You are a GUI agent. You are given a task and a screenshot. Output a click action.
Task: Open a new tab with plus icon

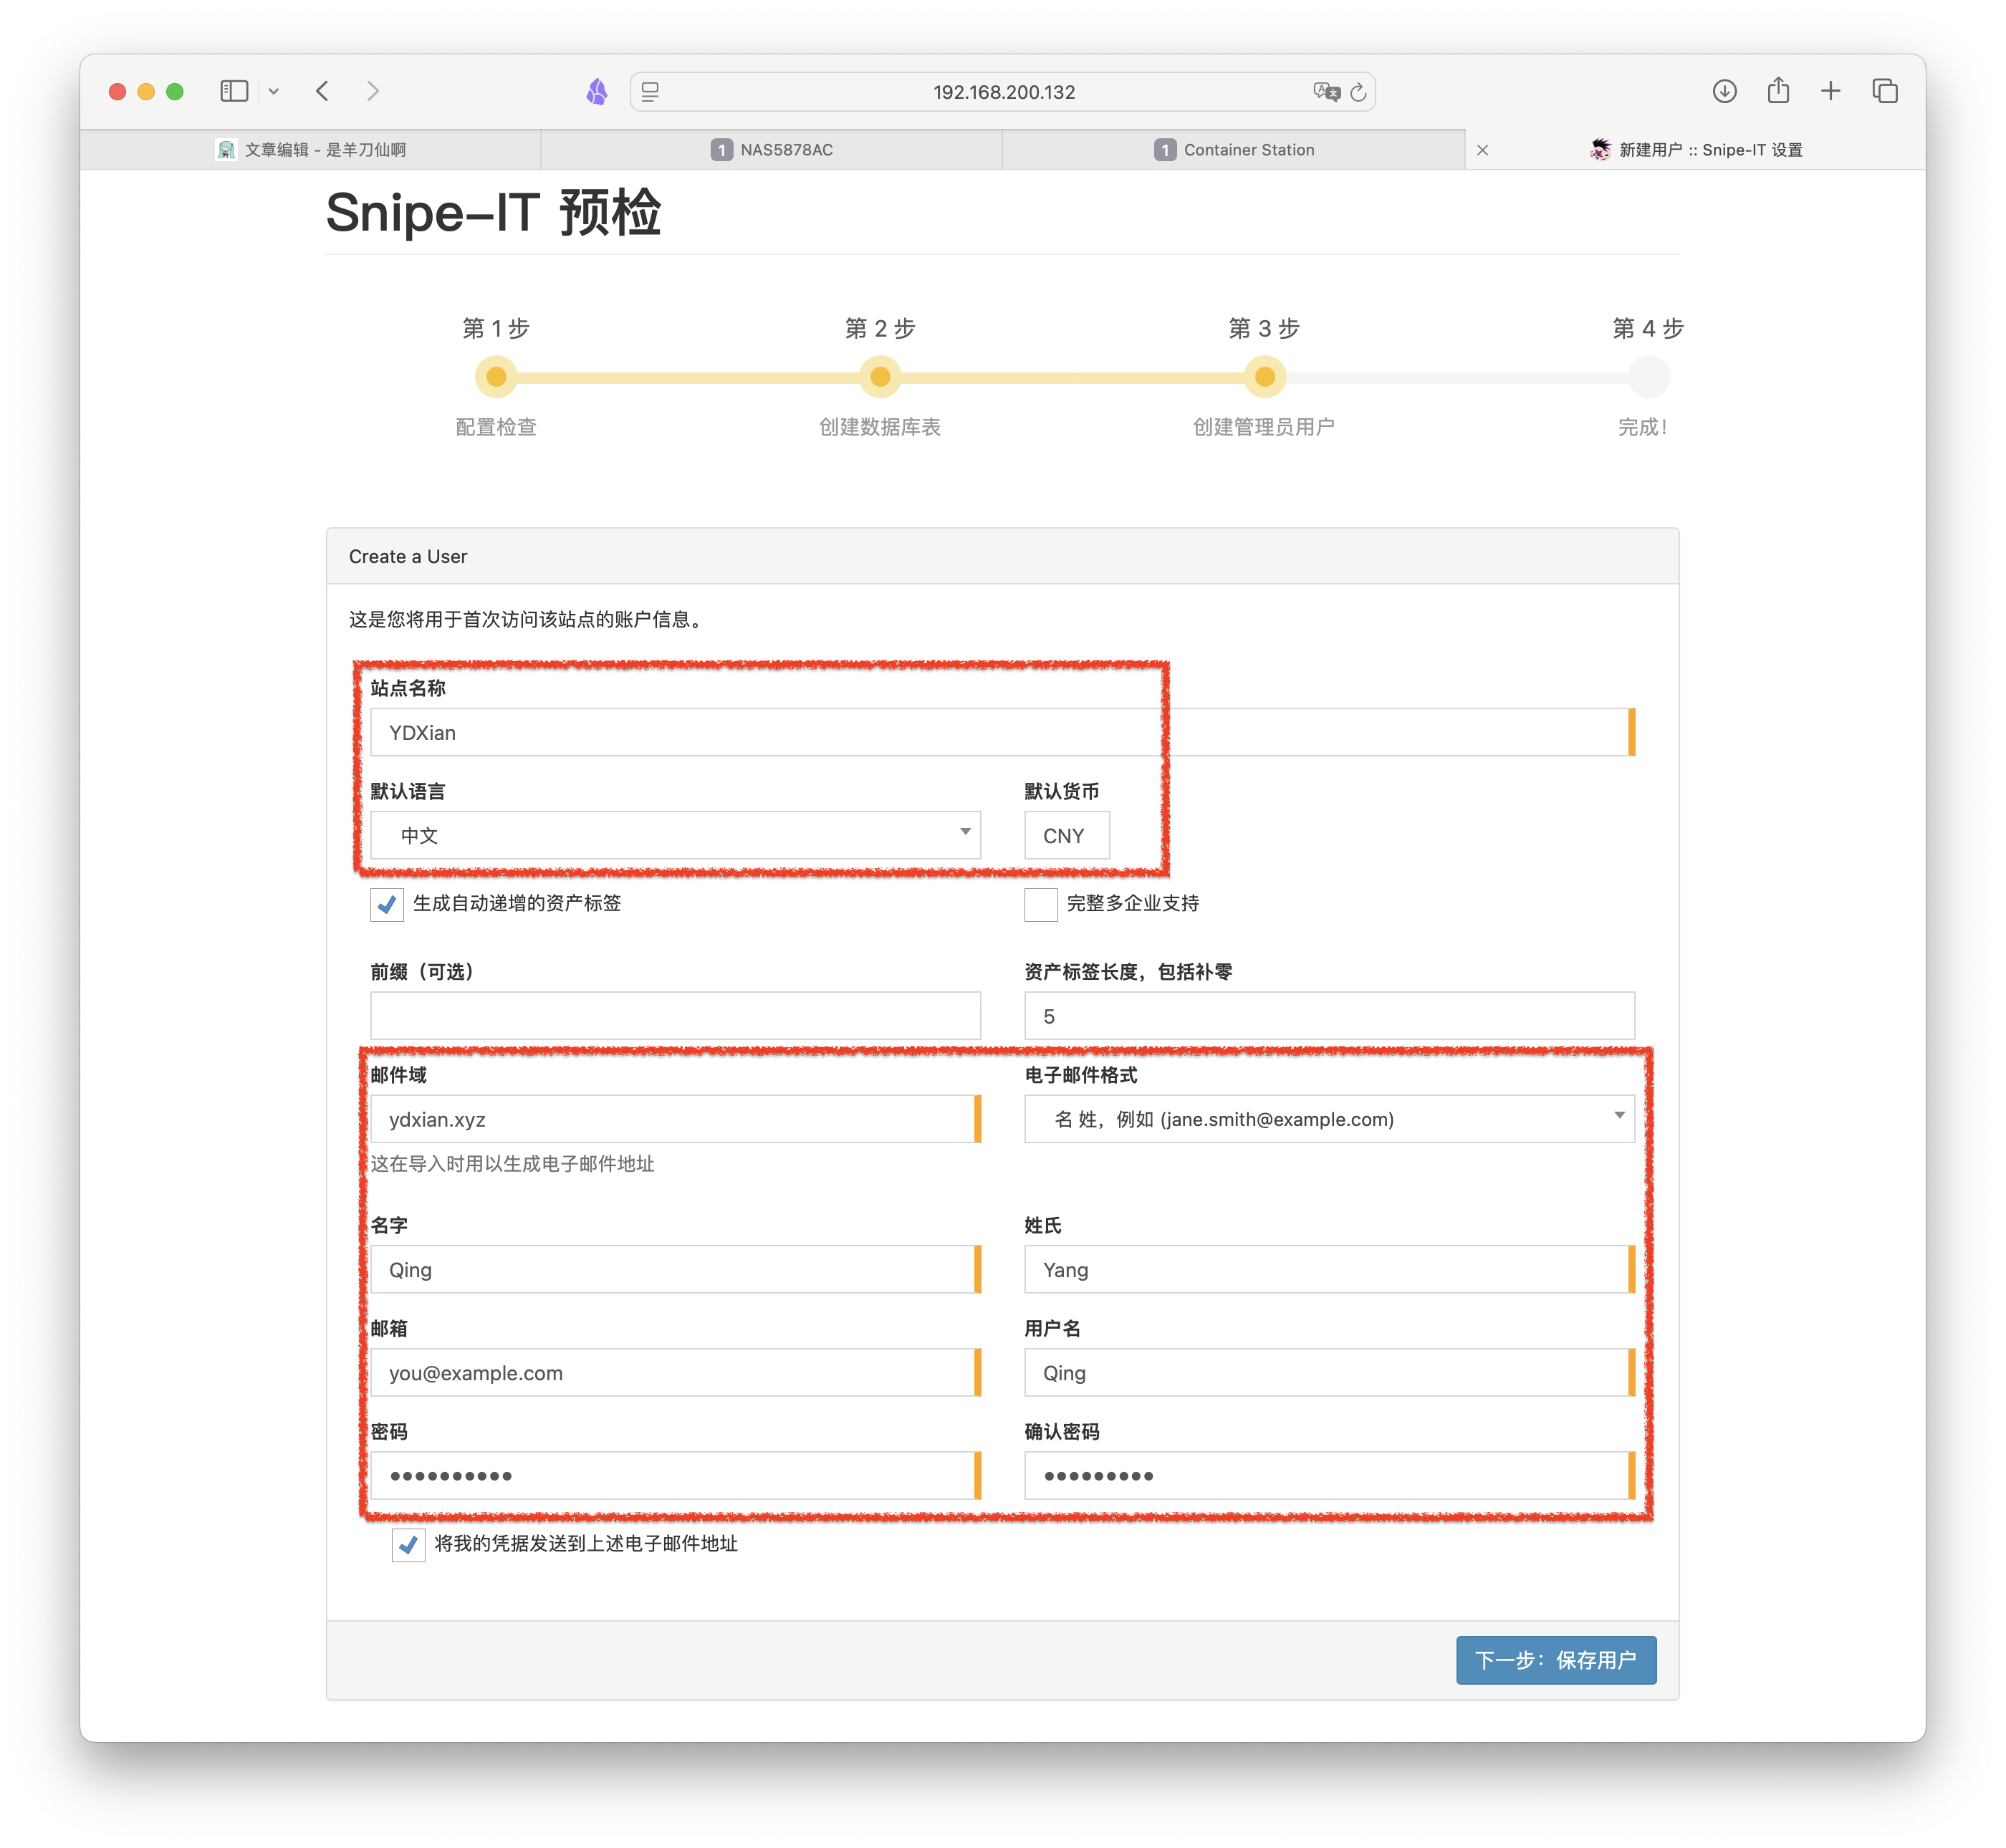click(x=1830, y=91)
